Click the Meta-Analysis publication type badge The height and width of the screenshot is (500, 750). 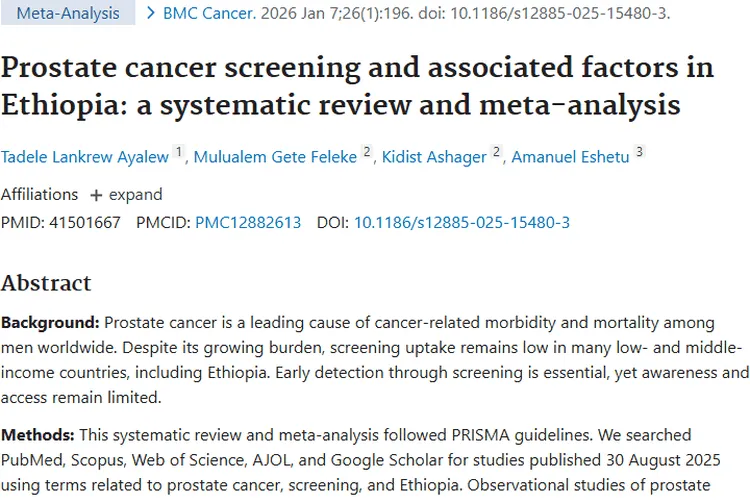pos(67,14)
